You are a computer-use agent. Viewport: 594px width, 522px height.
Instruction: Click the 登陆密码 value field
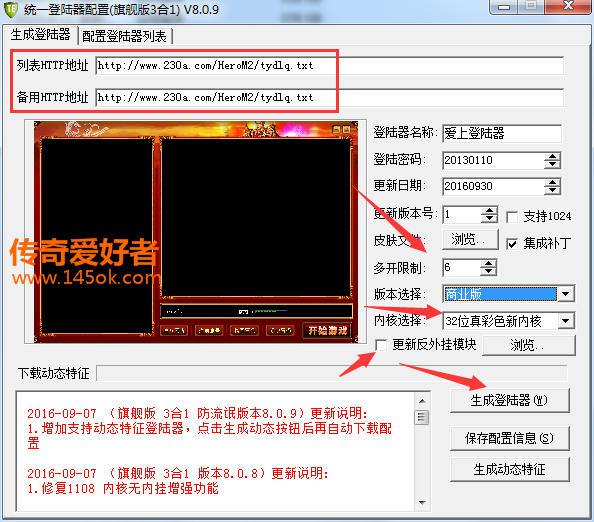click(x=494, y=160)
